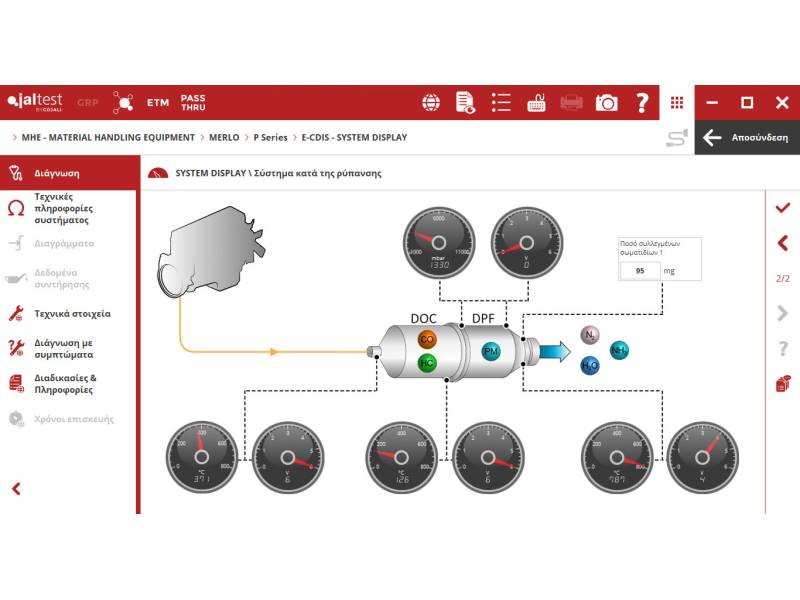Click the globe language icon in top bar
This screenshot has height=600, width=800.
pos(431,103)
